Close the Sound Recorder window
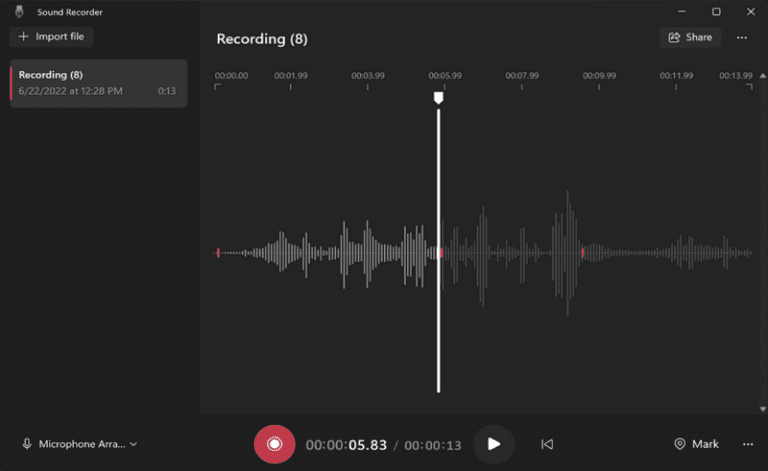 tap(751, 12)
